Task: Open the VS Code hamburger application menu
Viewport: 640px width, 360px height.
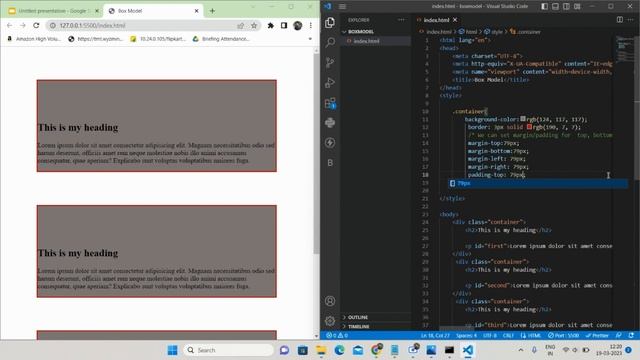Action: click(x=342, y=7)
